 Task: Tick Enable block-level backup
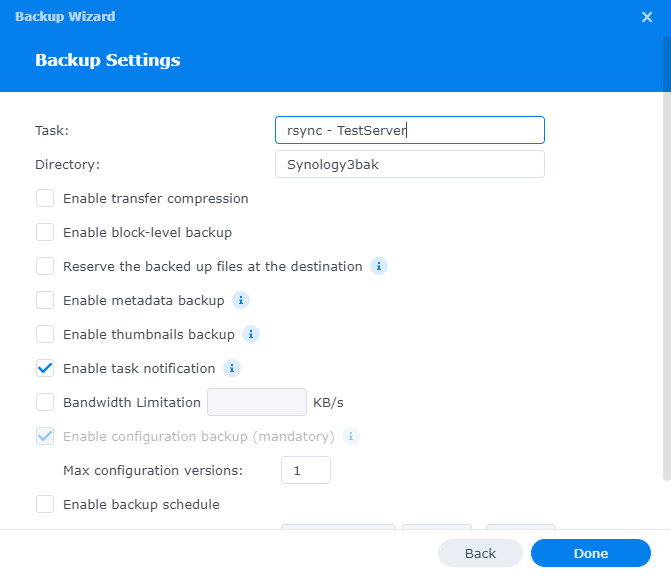[x=45, y=232]
